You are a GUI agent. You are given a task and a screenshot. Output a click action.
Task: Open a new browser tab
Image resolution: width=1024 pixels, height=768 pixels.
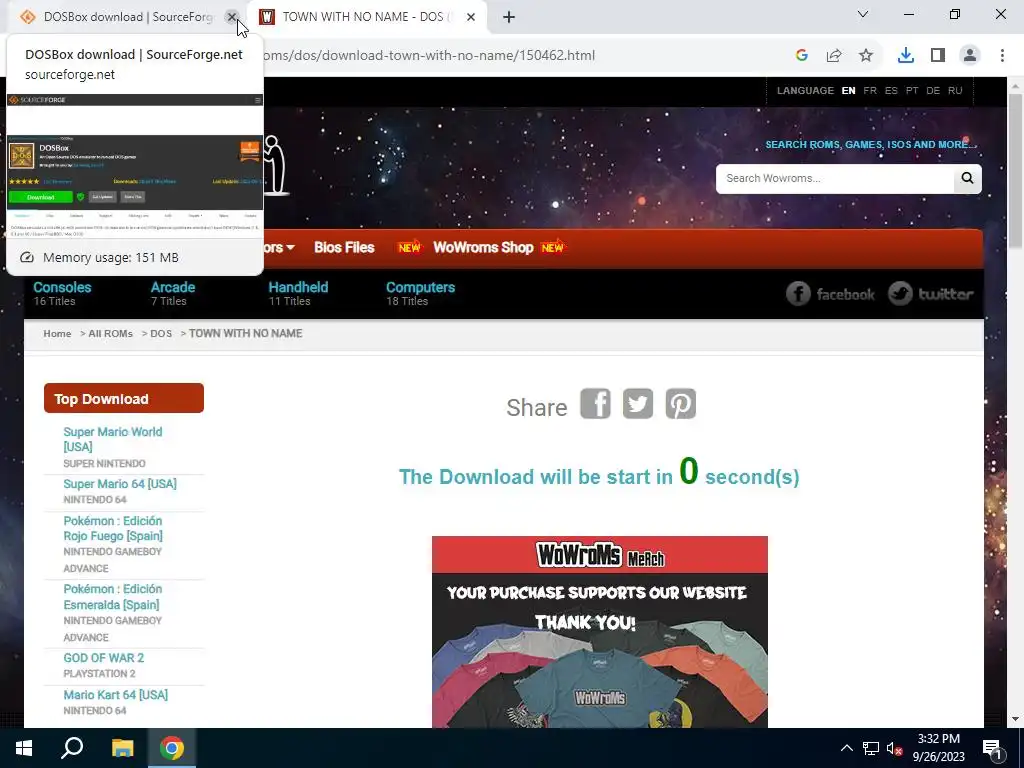(509, 17)
